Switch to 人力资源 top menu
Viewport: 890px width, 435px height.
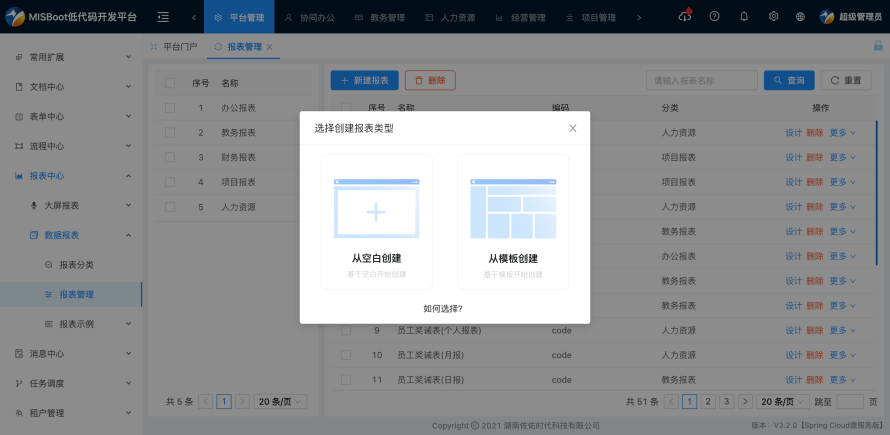point(450,17)
